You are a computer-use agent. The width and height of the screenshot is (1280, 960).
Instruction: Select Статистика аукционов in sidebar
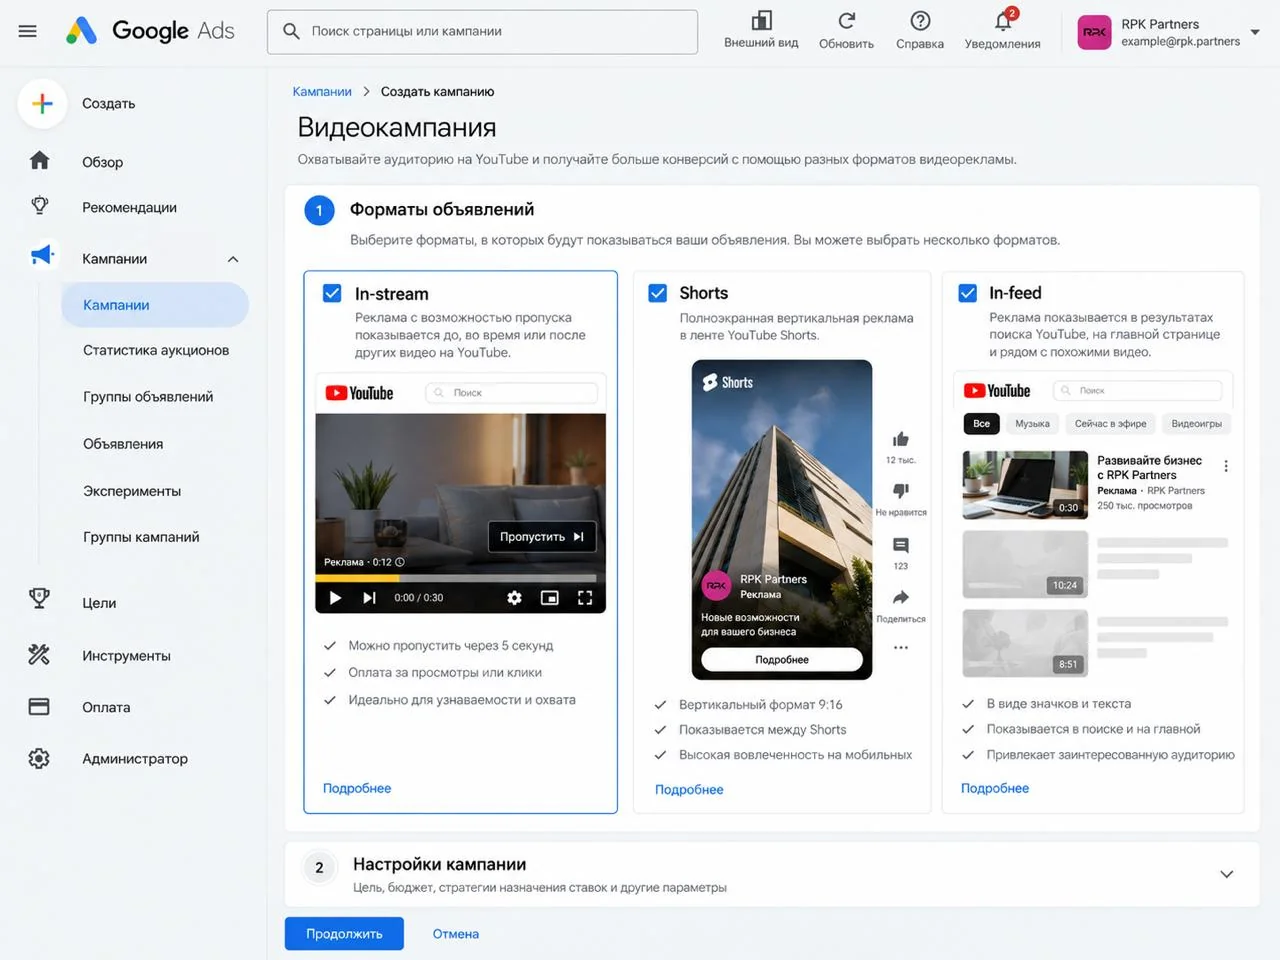tap(156, 350)
